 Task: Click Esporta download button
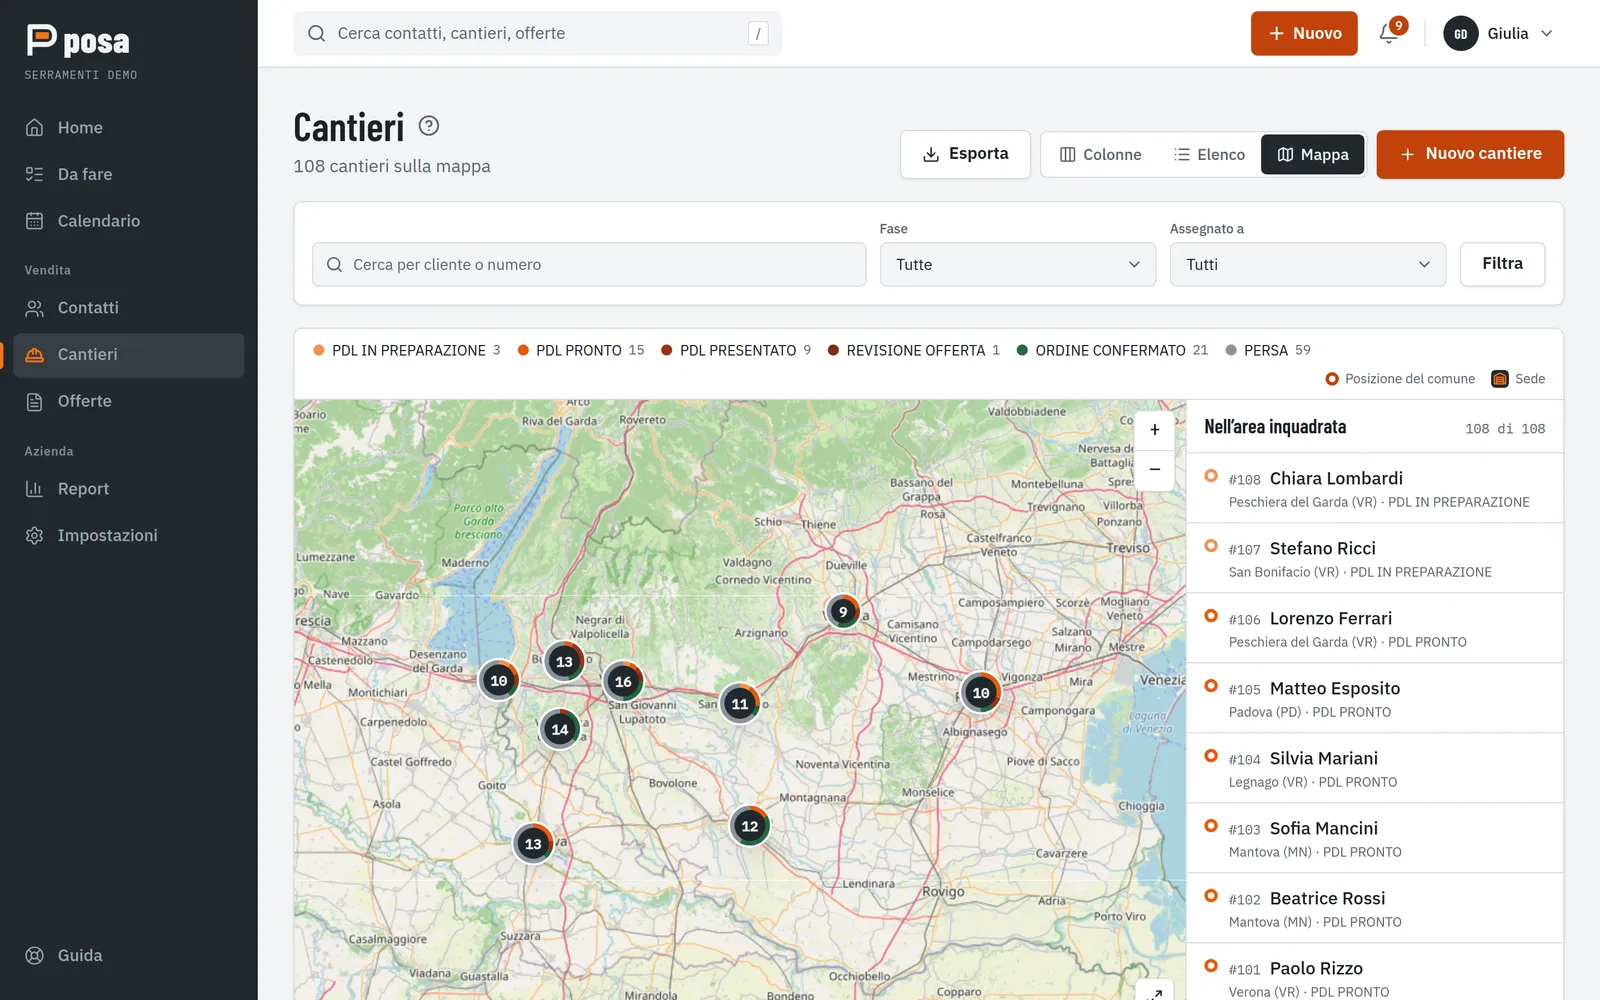(x=965, y=154)
